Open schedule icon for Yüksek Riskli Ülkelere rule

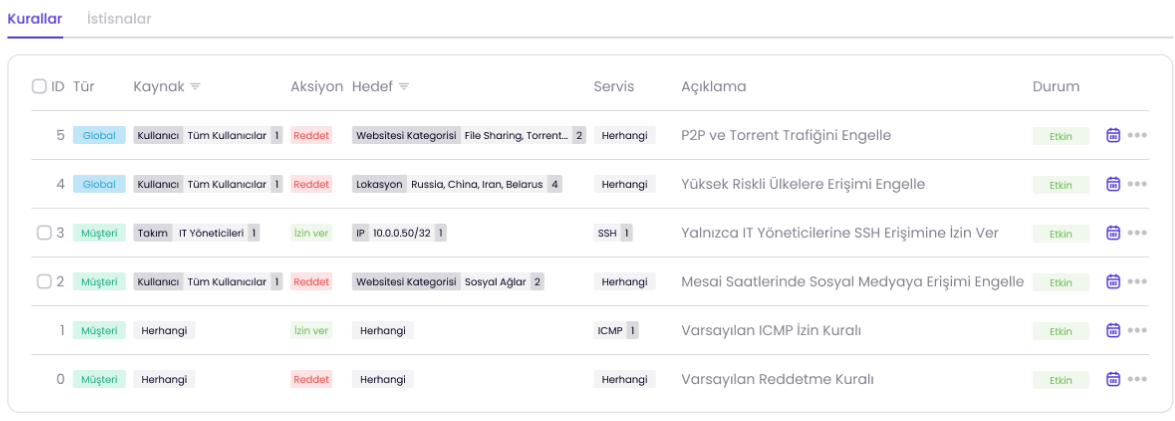tap(1113, 184)
